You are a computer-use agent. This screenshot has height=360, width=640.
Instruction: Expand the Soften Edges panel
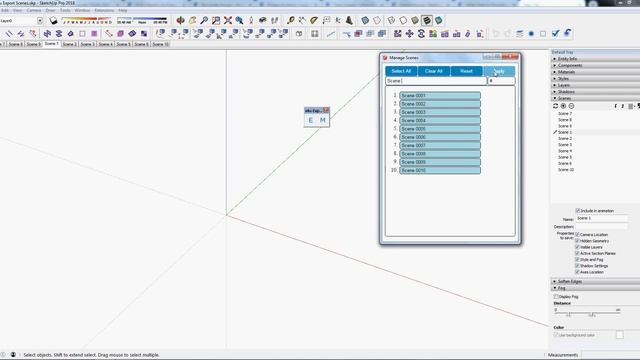[596, 281]
